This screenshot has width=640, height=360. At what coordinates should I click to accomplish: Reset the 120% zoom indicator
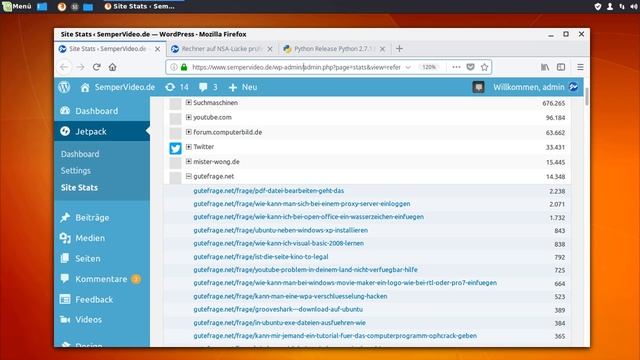(429, 67)
